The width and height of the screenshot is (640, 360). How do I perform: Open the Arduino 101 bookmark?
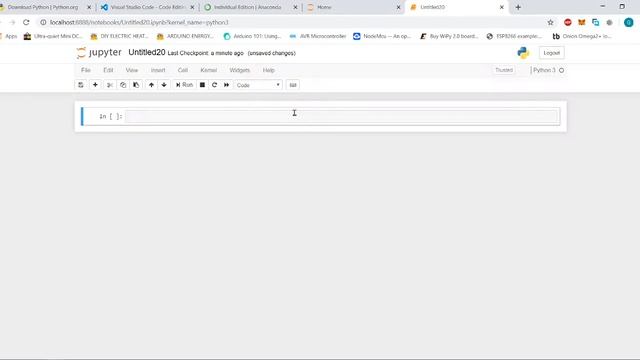click(x=253, y=36)
